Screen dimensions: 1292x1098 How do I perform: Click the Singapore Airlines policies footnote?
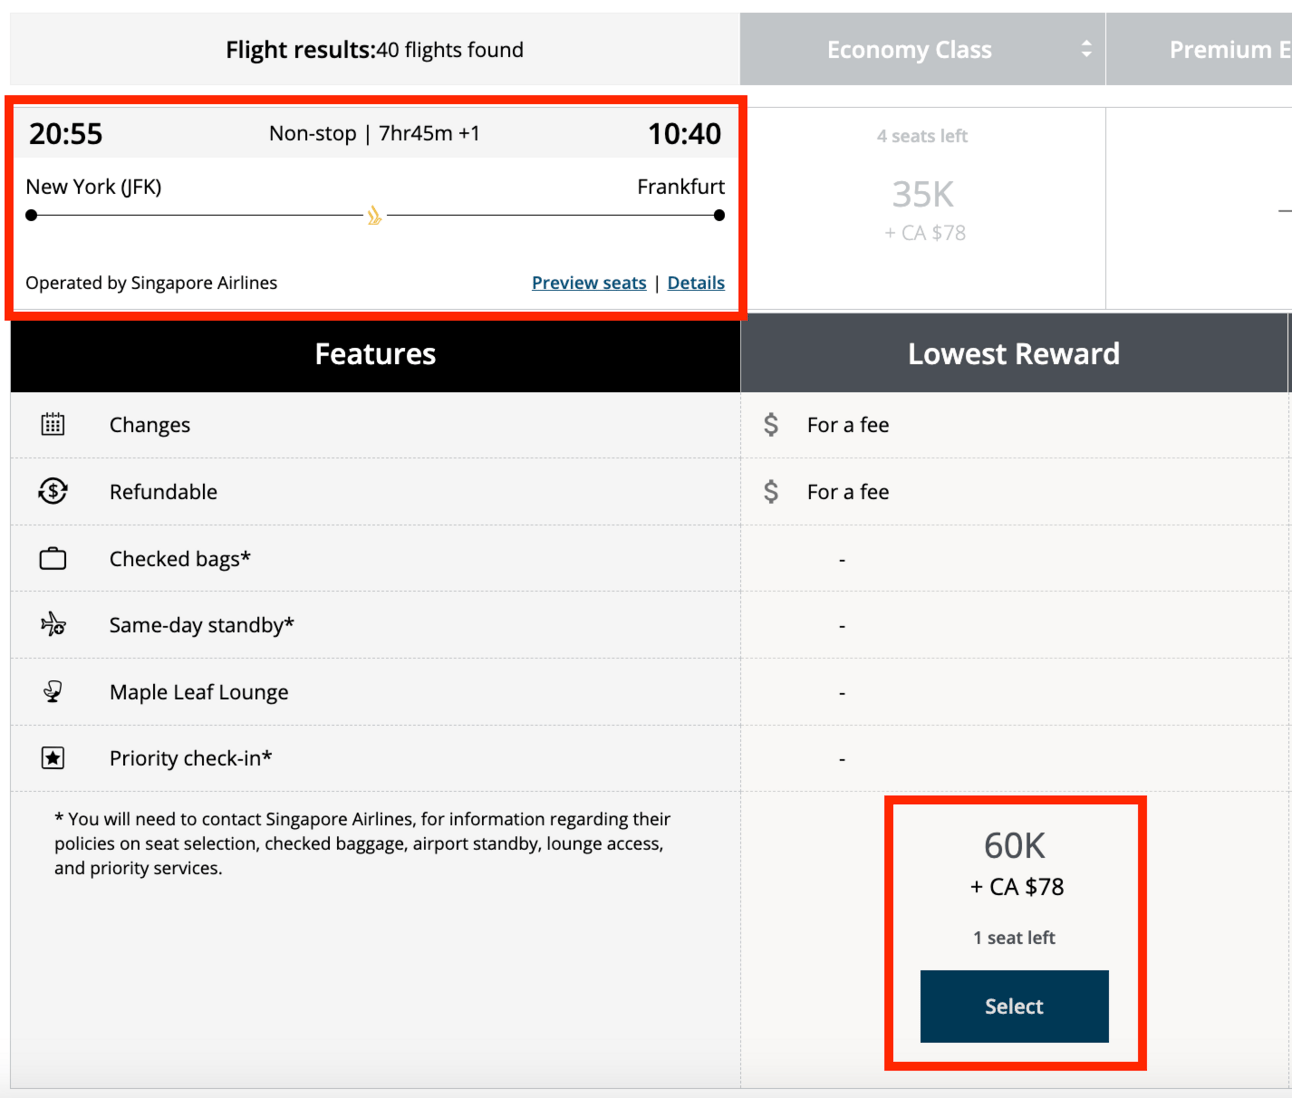click(x=362, y=844)
